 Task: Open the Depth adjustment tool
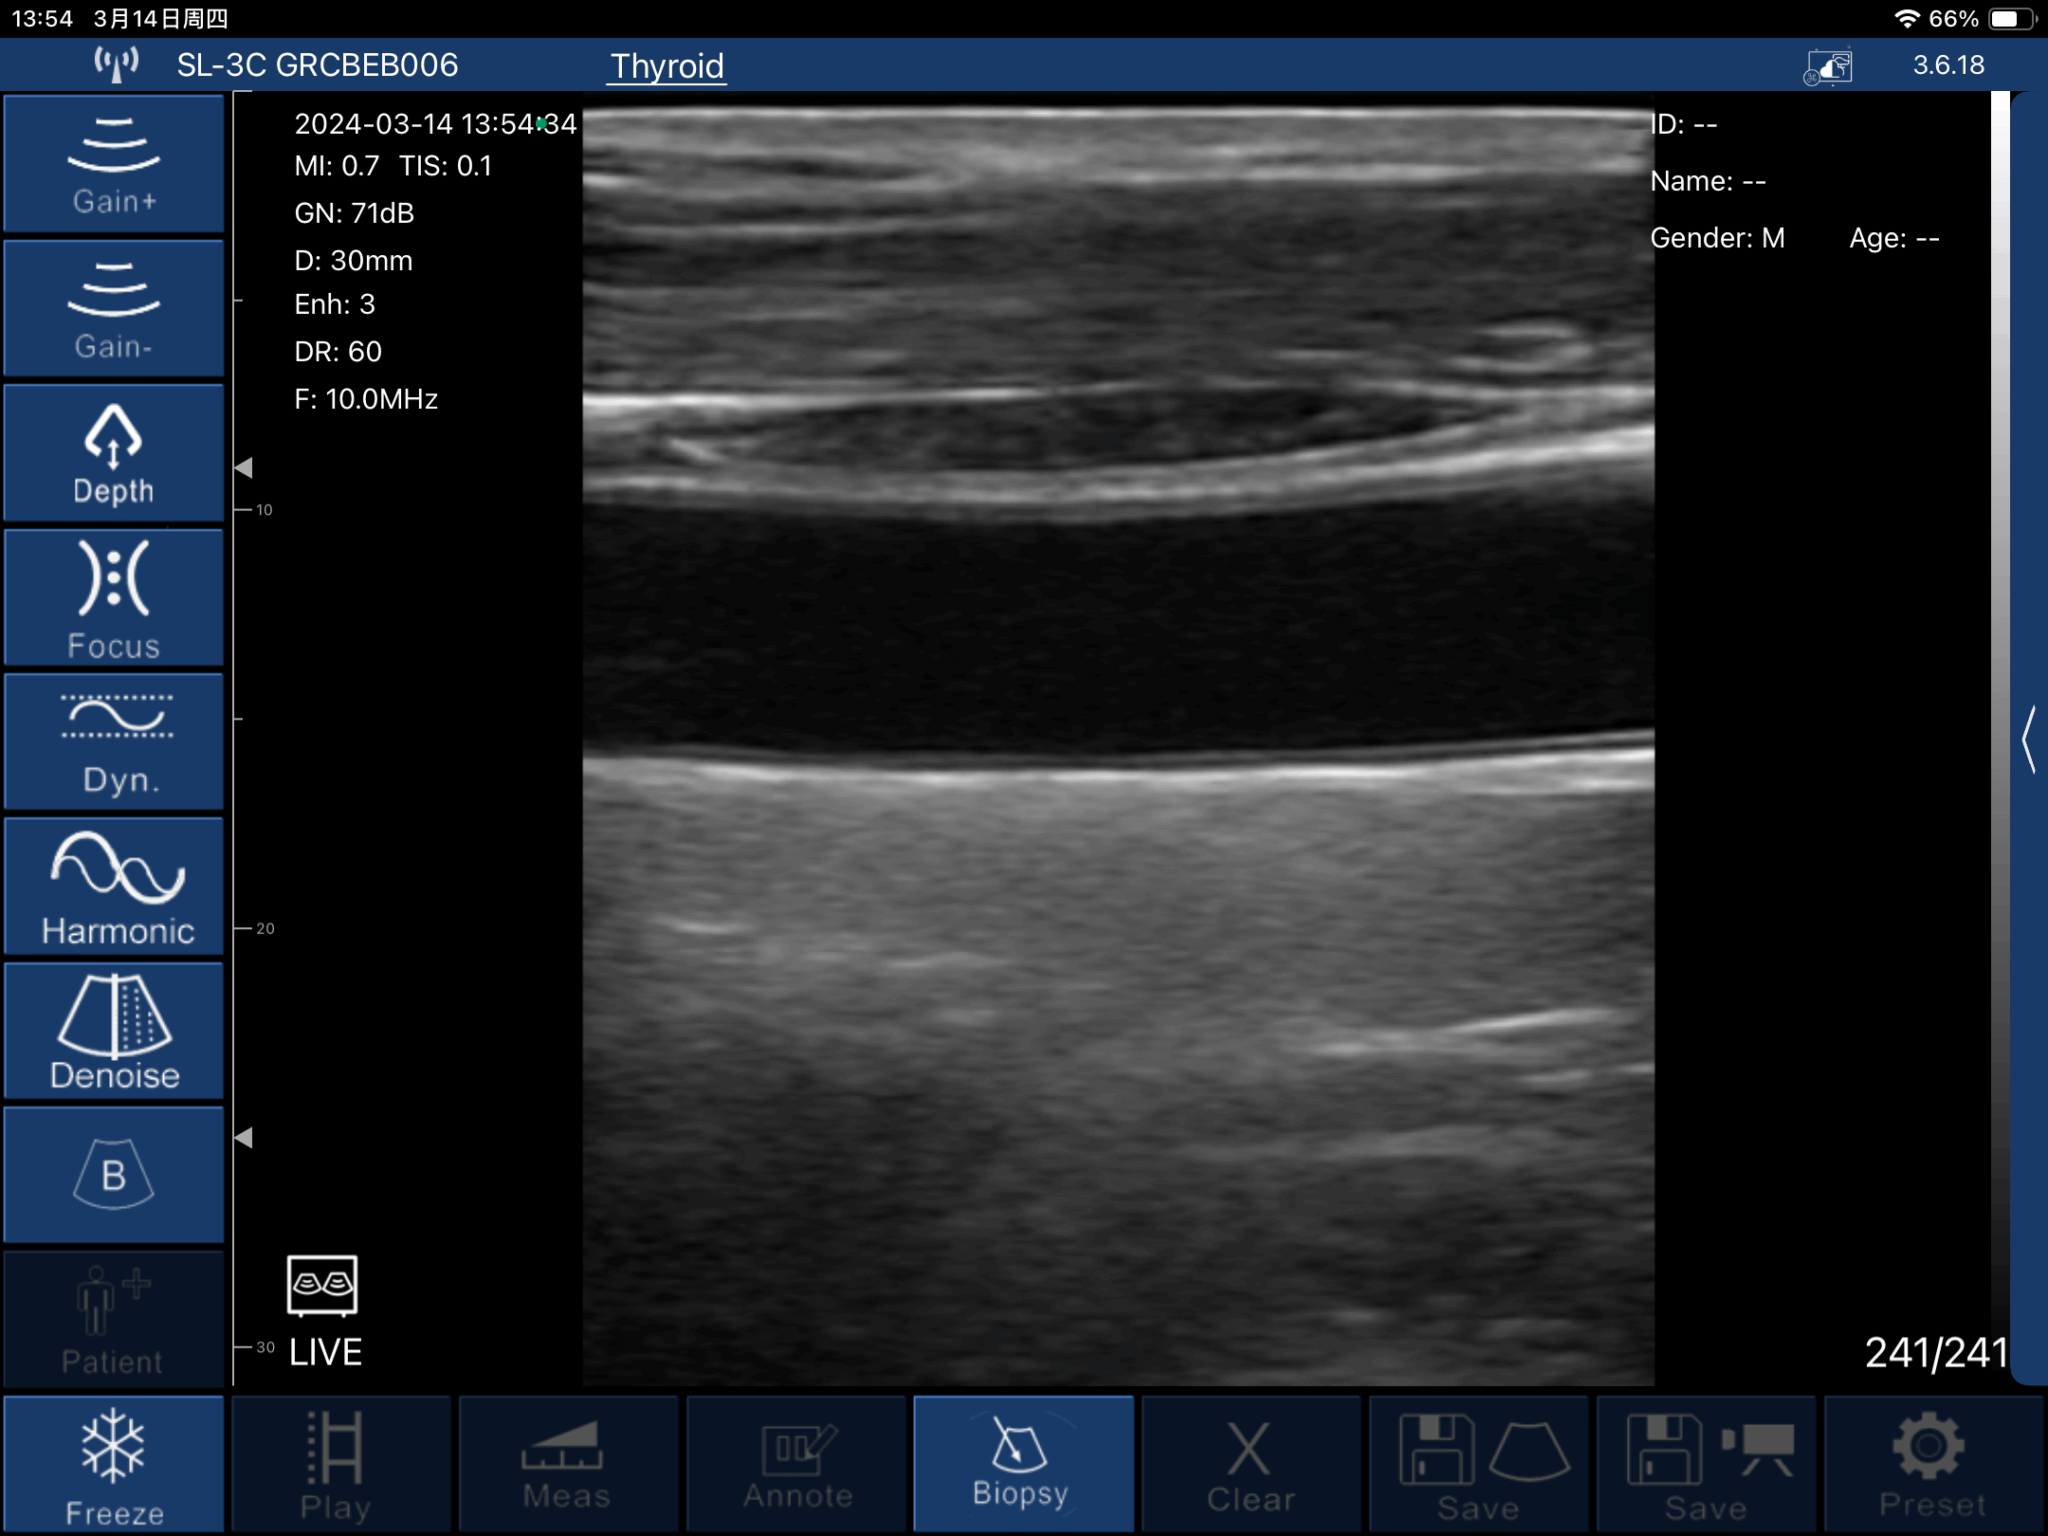point(113,453)
